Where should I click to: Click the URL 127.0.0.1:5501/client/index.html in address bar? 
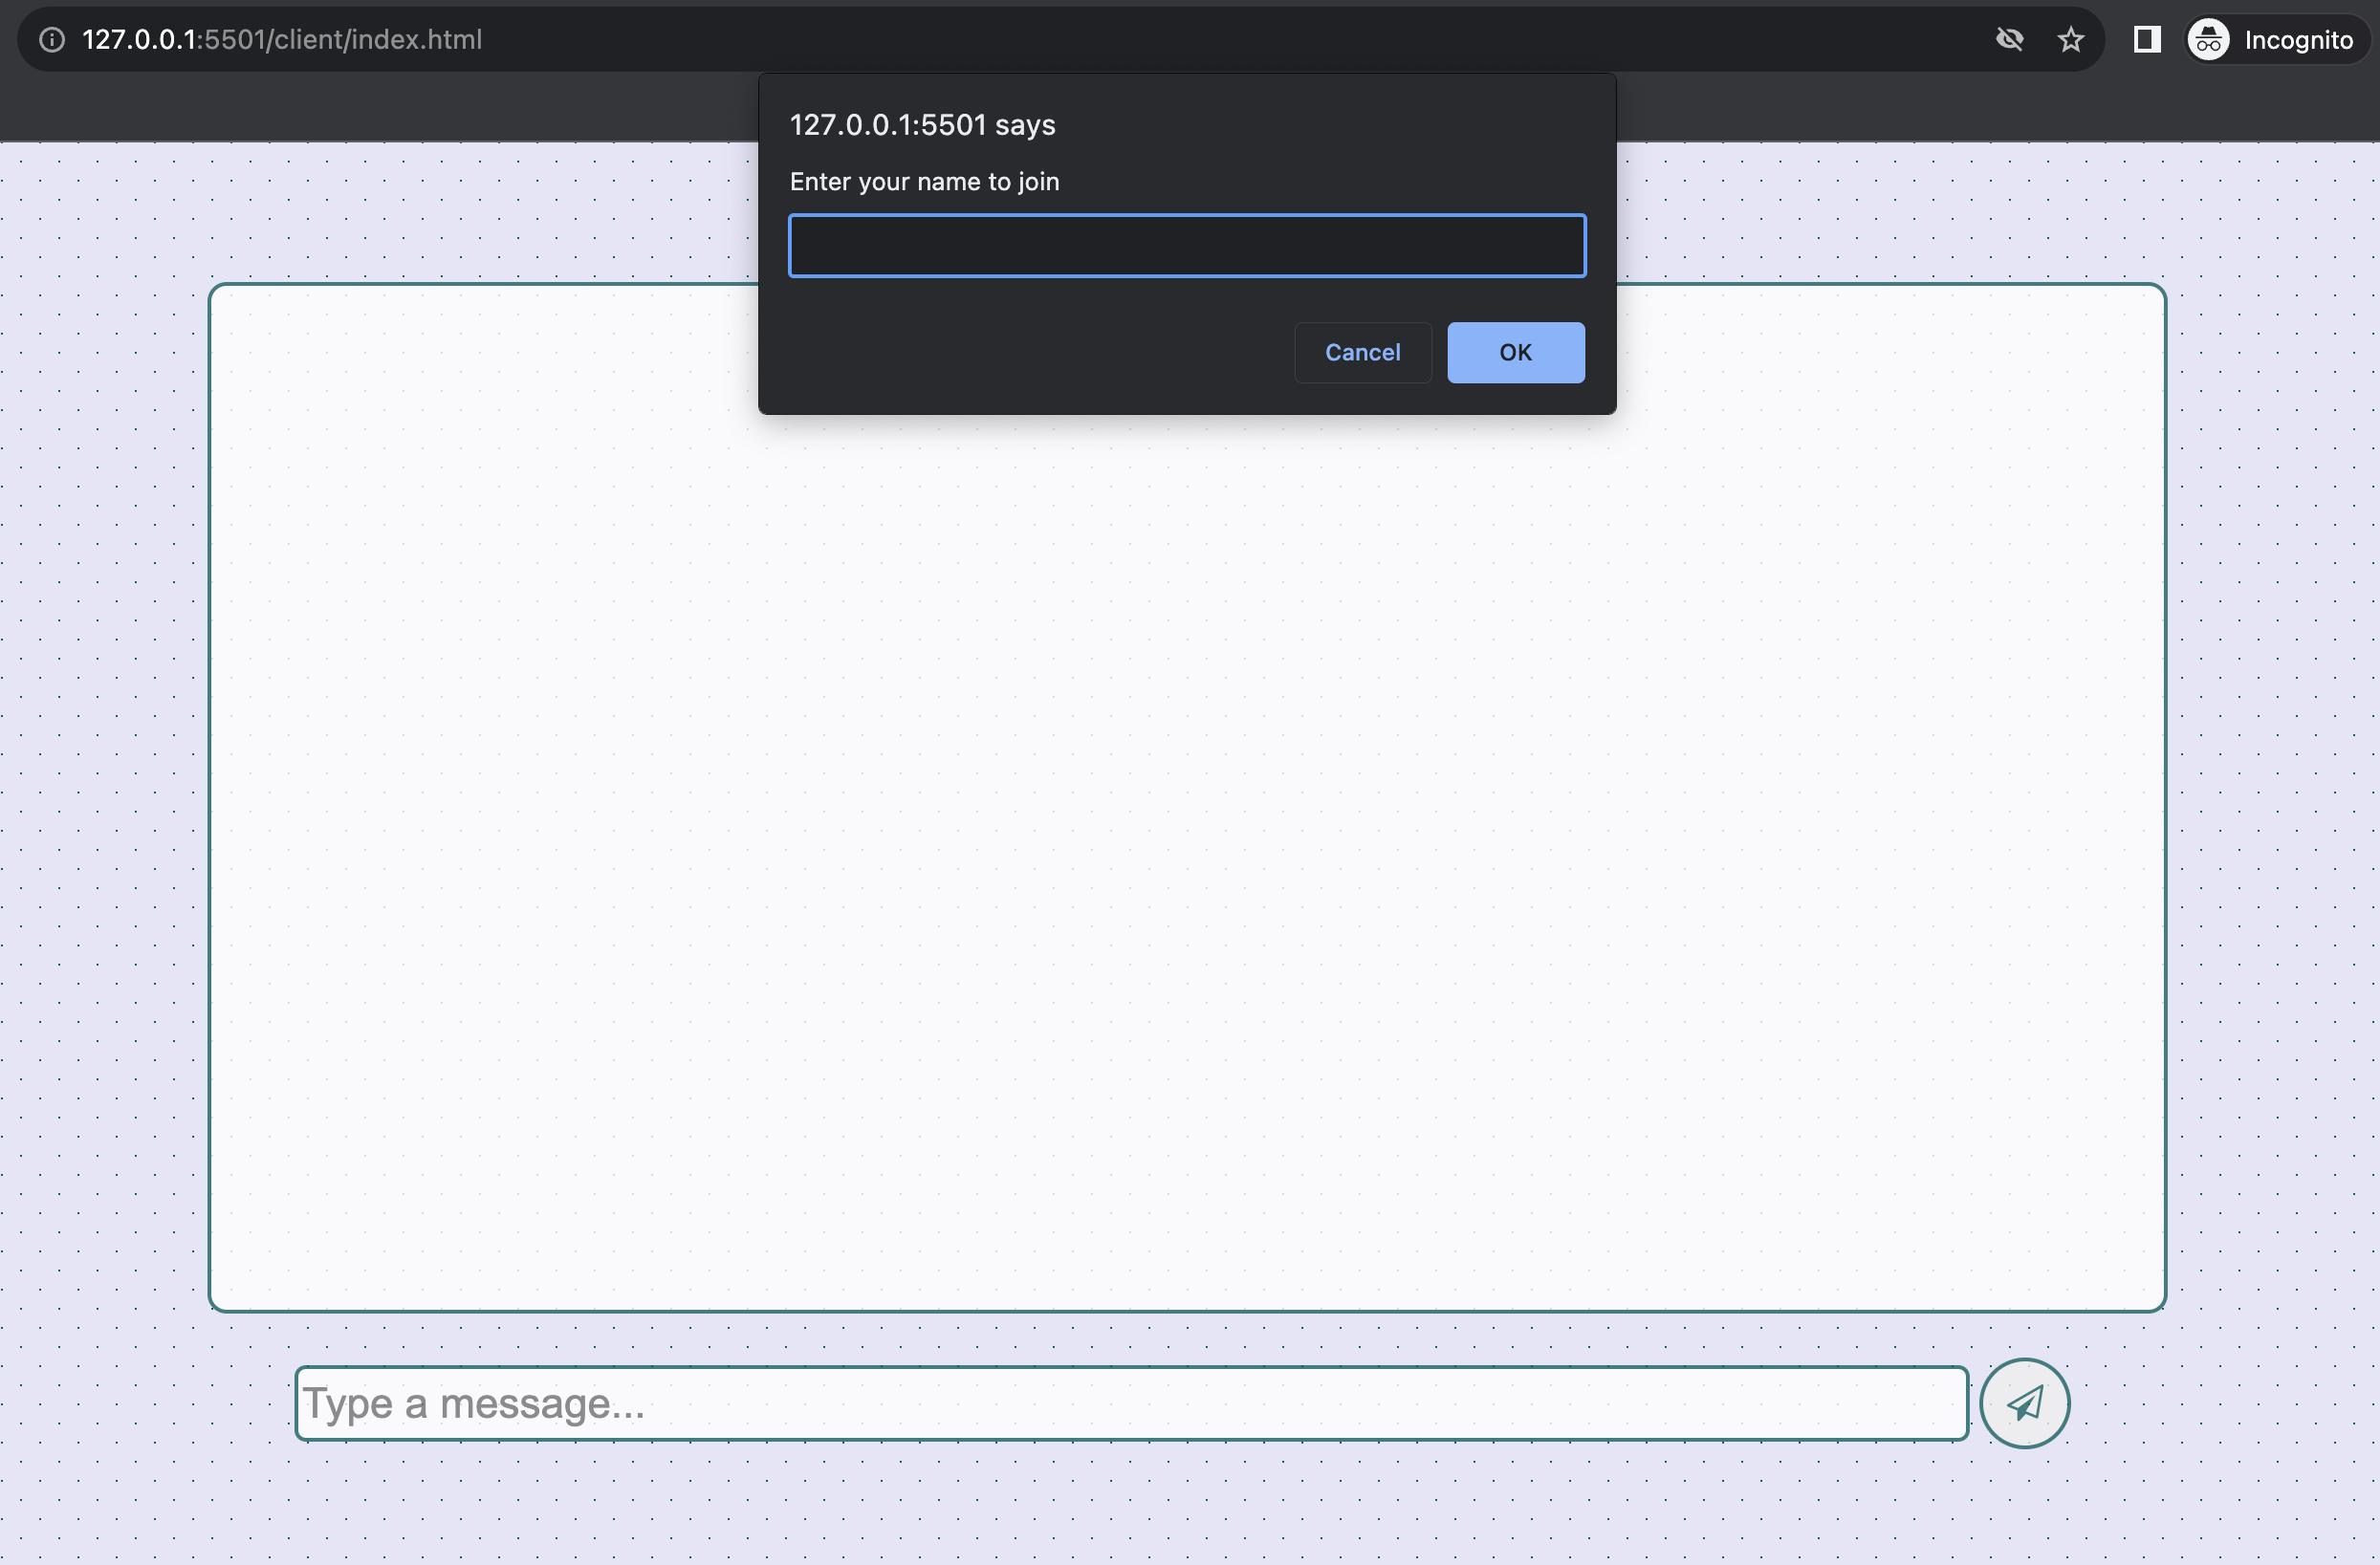(x=282, y=40)
